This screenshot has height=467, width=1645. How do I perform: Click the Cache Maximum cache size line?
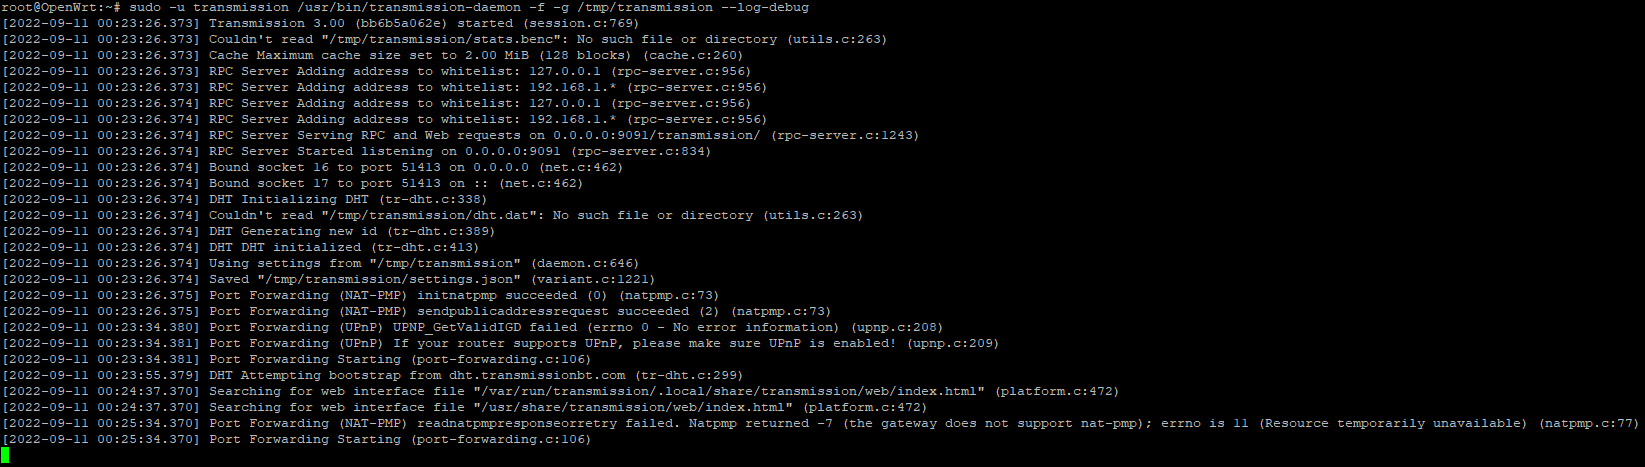[372, 55]
